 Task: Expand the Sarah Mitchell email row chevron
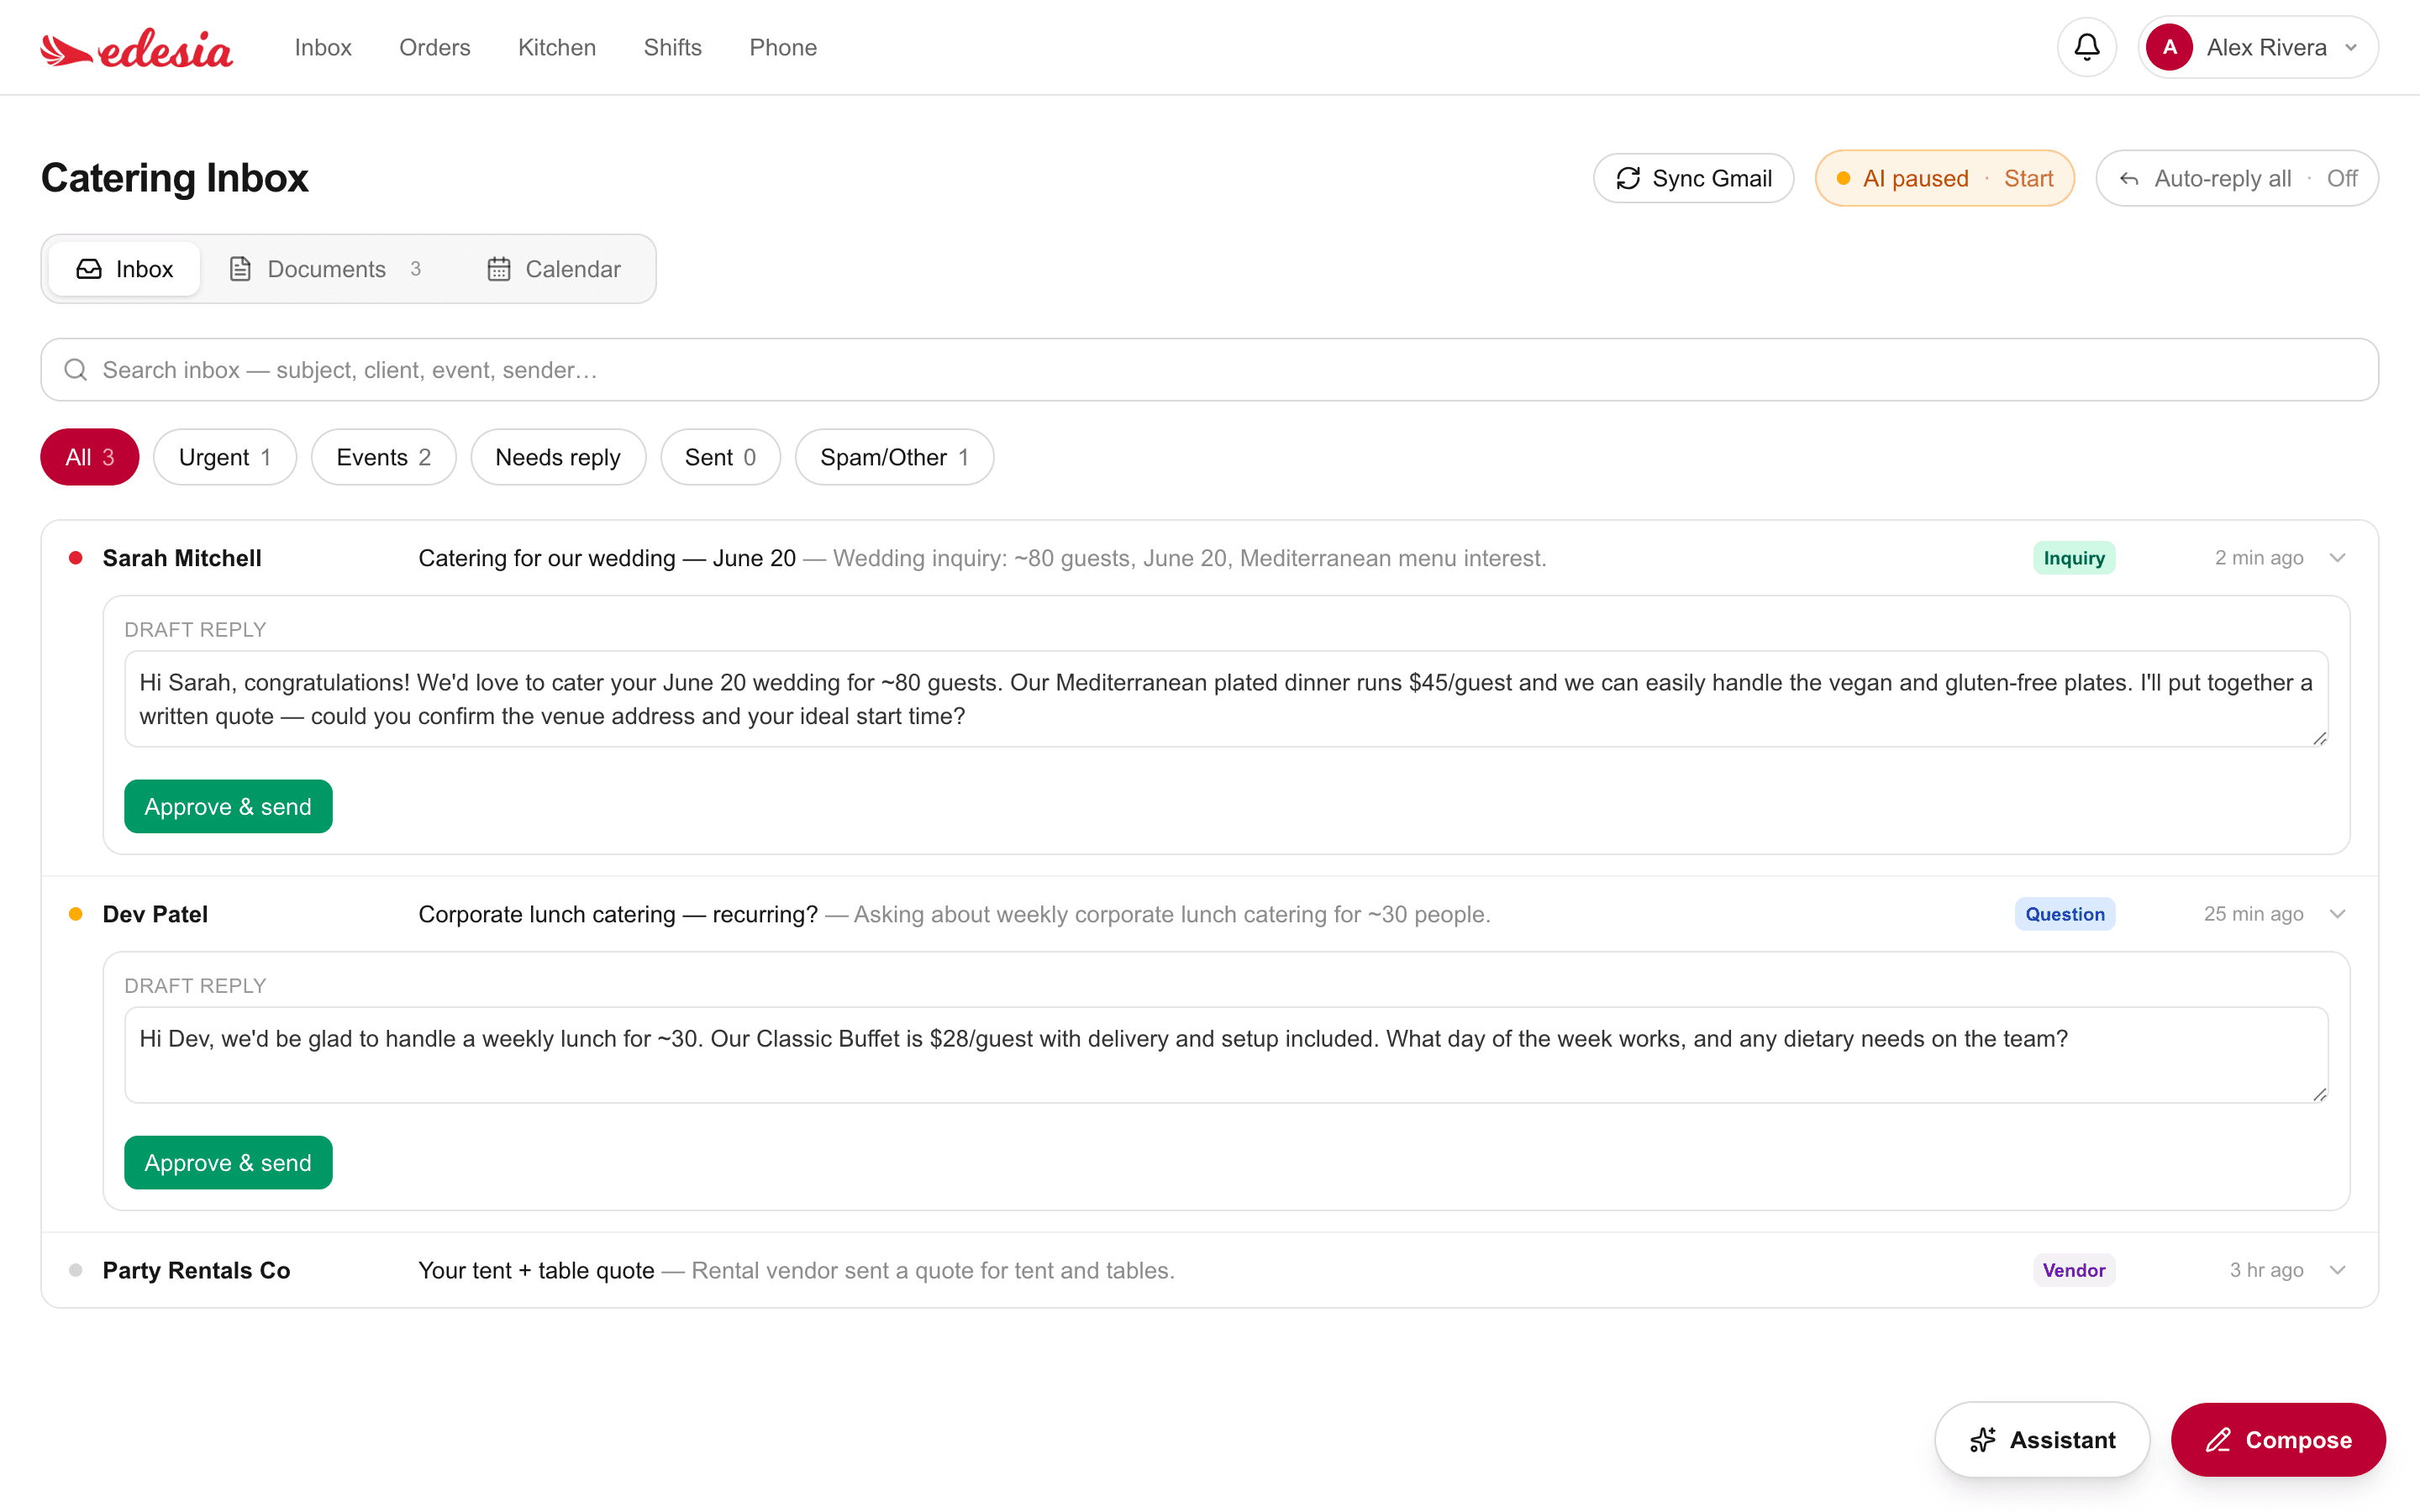pyautogui.click(x=2337, y=558)
